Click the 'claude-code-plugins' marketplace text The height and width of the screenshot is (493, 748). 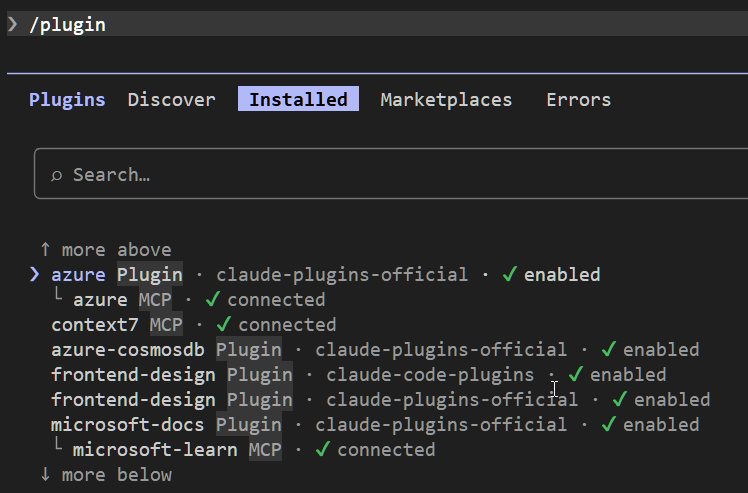pyautogui.click(x=430, y=375)
